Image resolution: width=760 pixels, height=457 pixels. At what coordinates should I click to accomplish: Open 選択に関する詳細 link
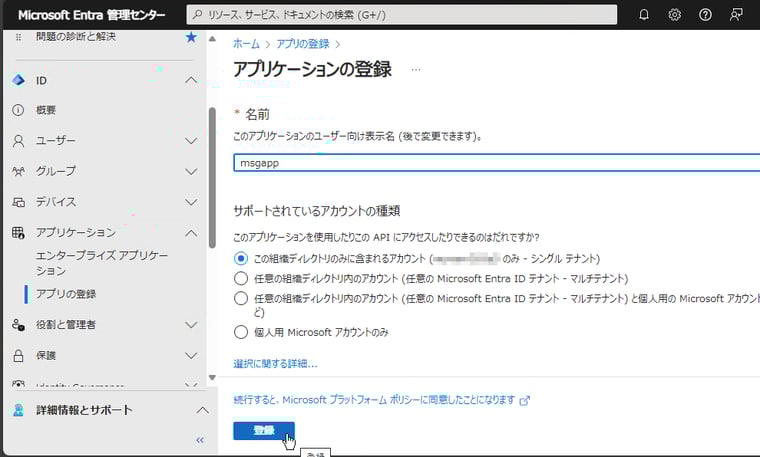pyautogui.click(x=275, y=363)
